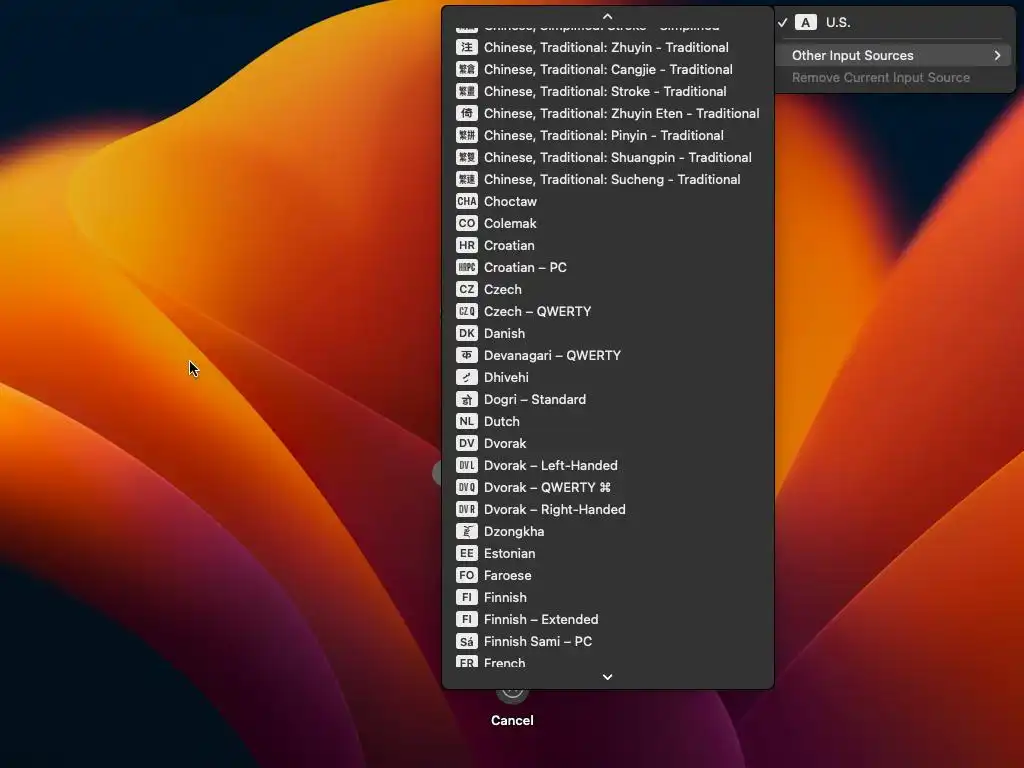Choose Dvorak – QWERTY ⌘ layout
This screenshot has width=1024, height=768.
click(607, 487)
